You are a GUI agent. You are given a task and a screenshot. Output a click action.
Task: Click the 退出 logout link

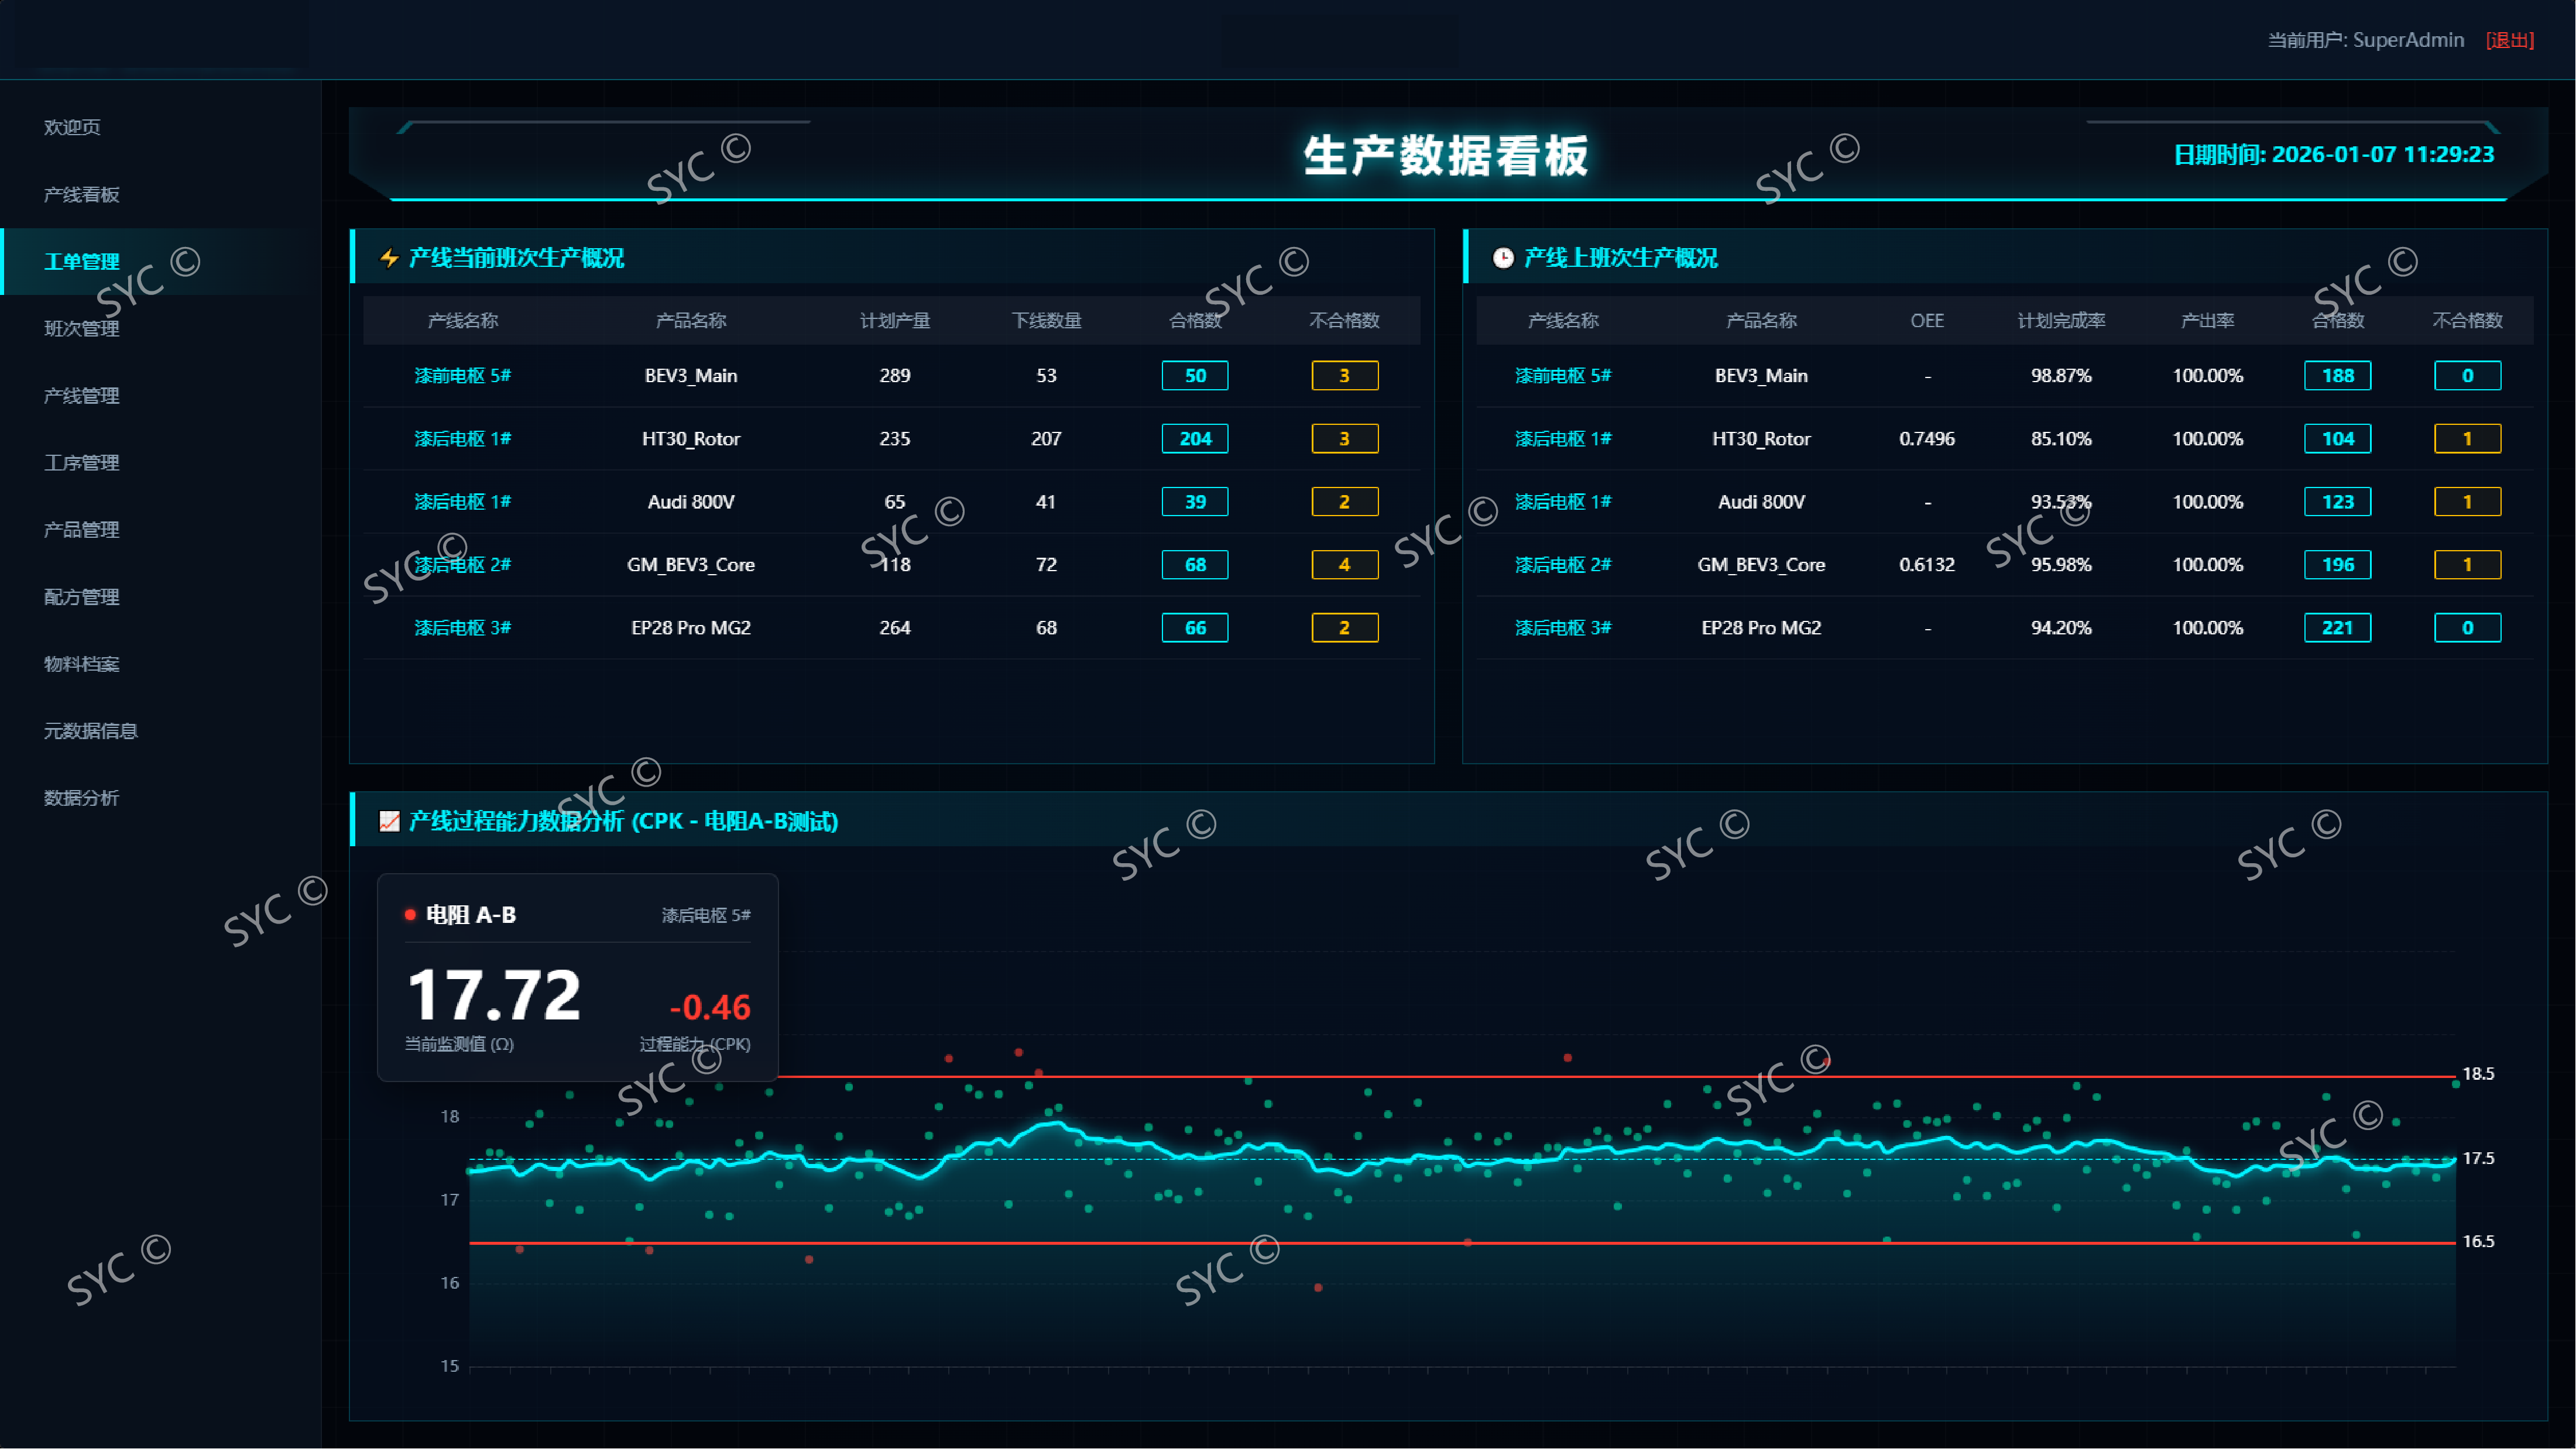tap(2510, 40)
